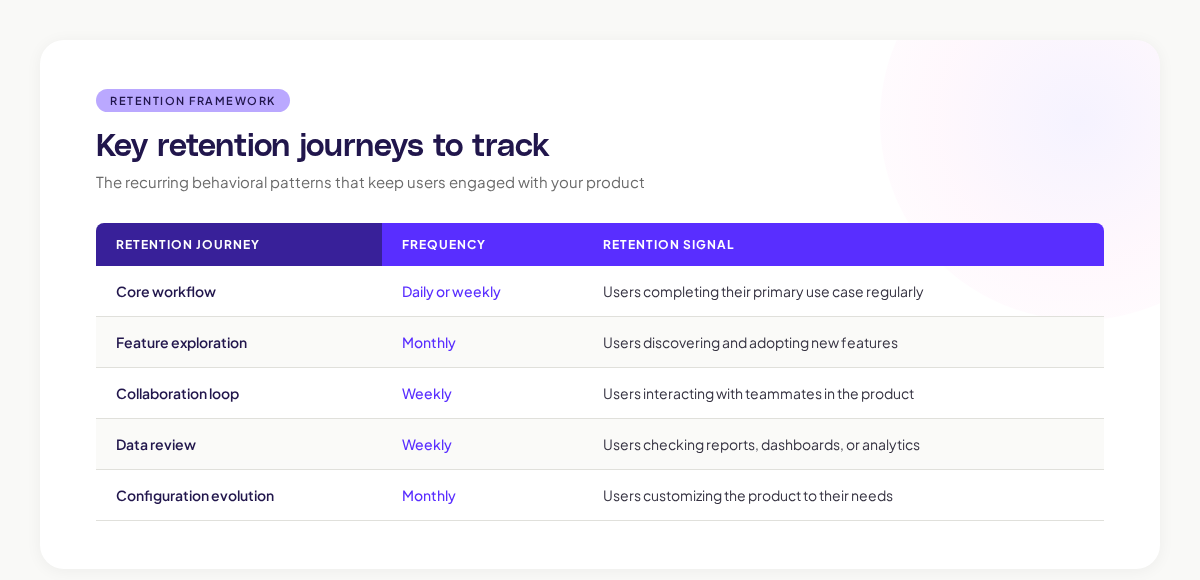
Task: Select the Core workflow row
Action: [x=600, y=292]
